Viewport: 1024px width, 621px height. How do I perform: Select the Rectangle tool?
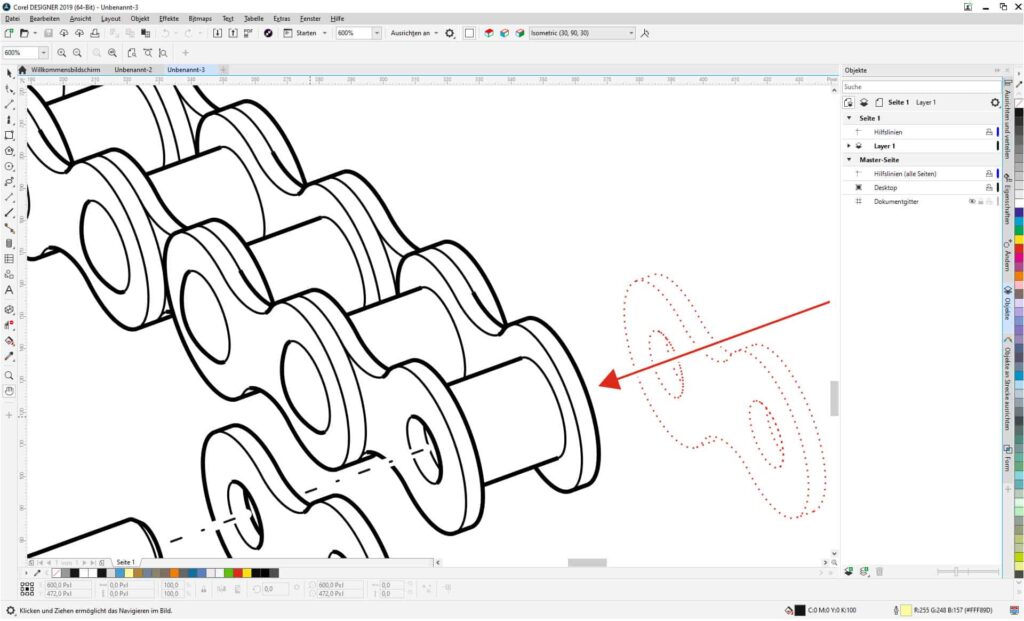tap(9, 136)
